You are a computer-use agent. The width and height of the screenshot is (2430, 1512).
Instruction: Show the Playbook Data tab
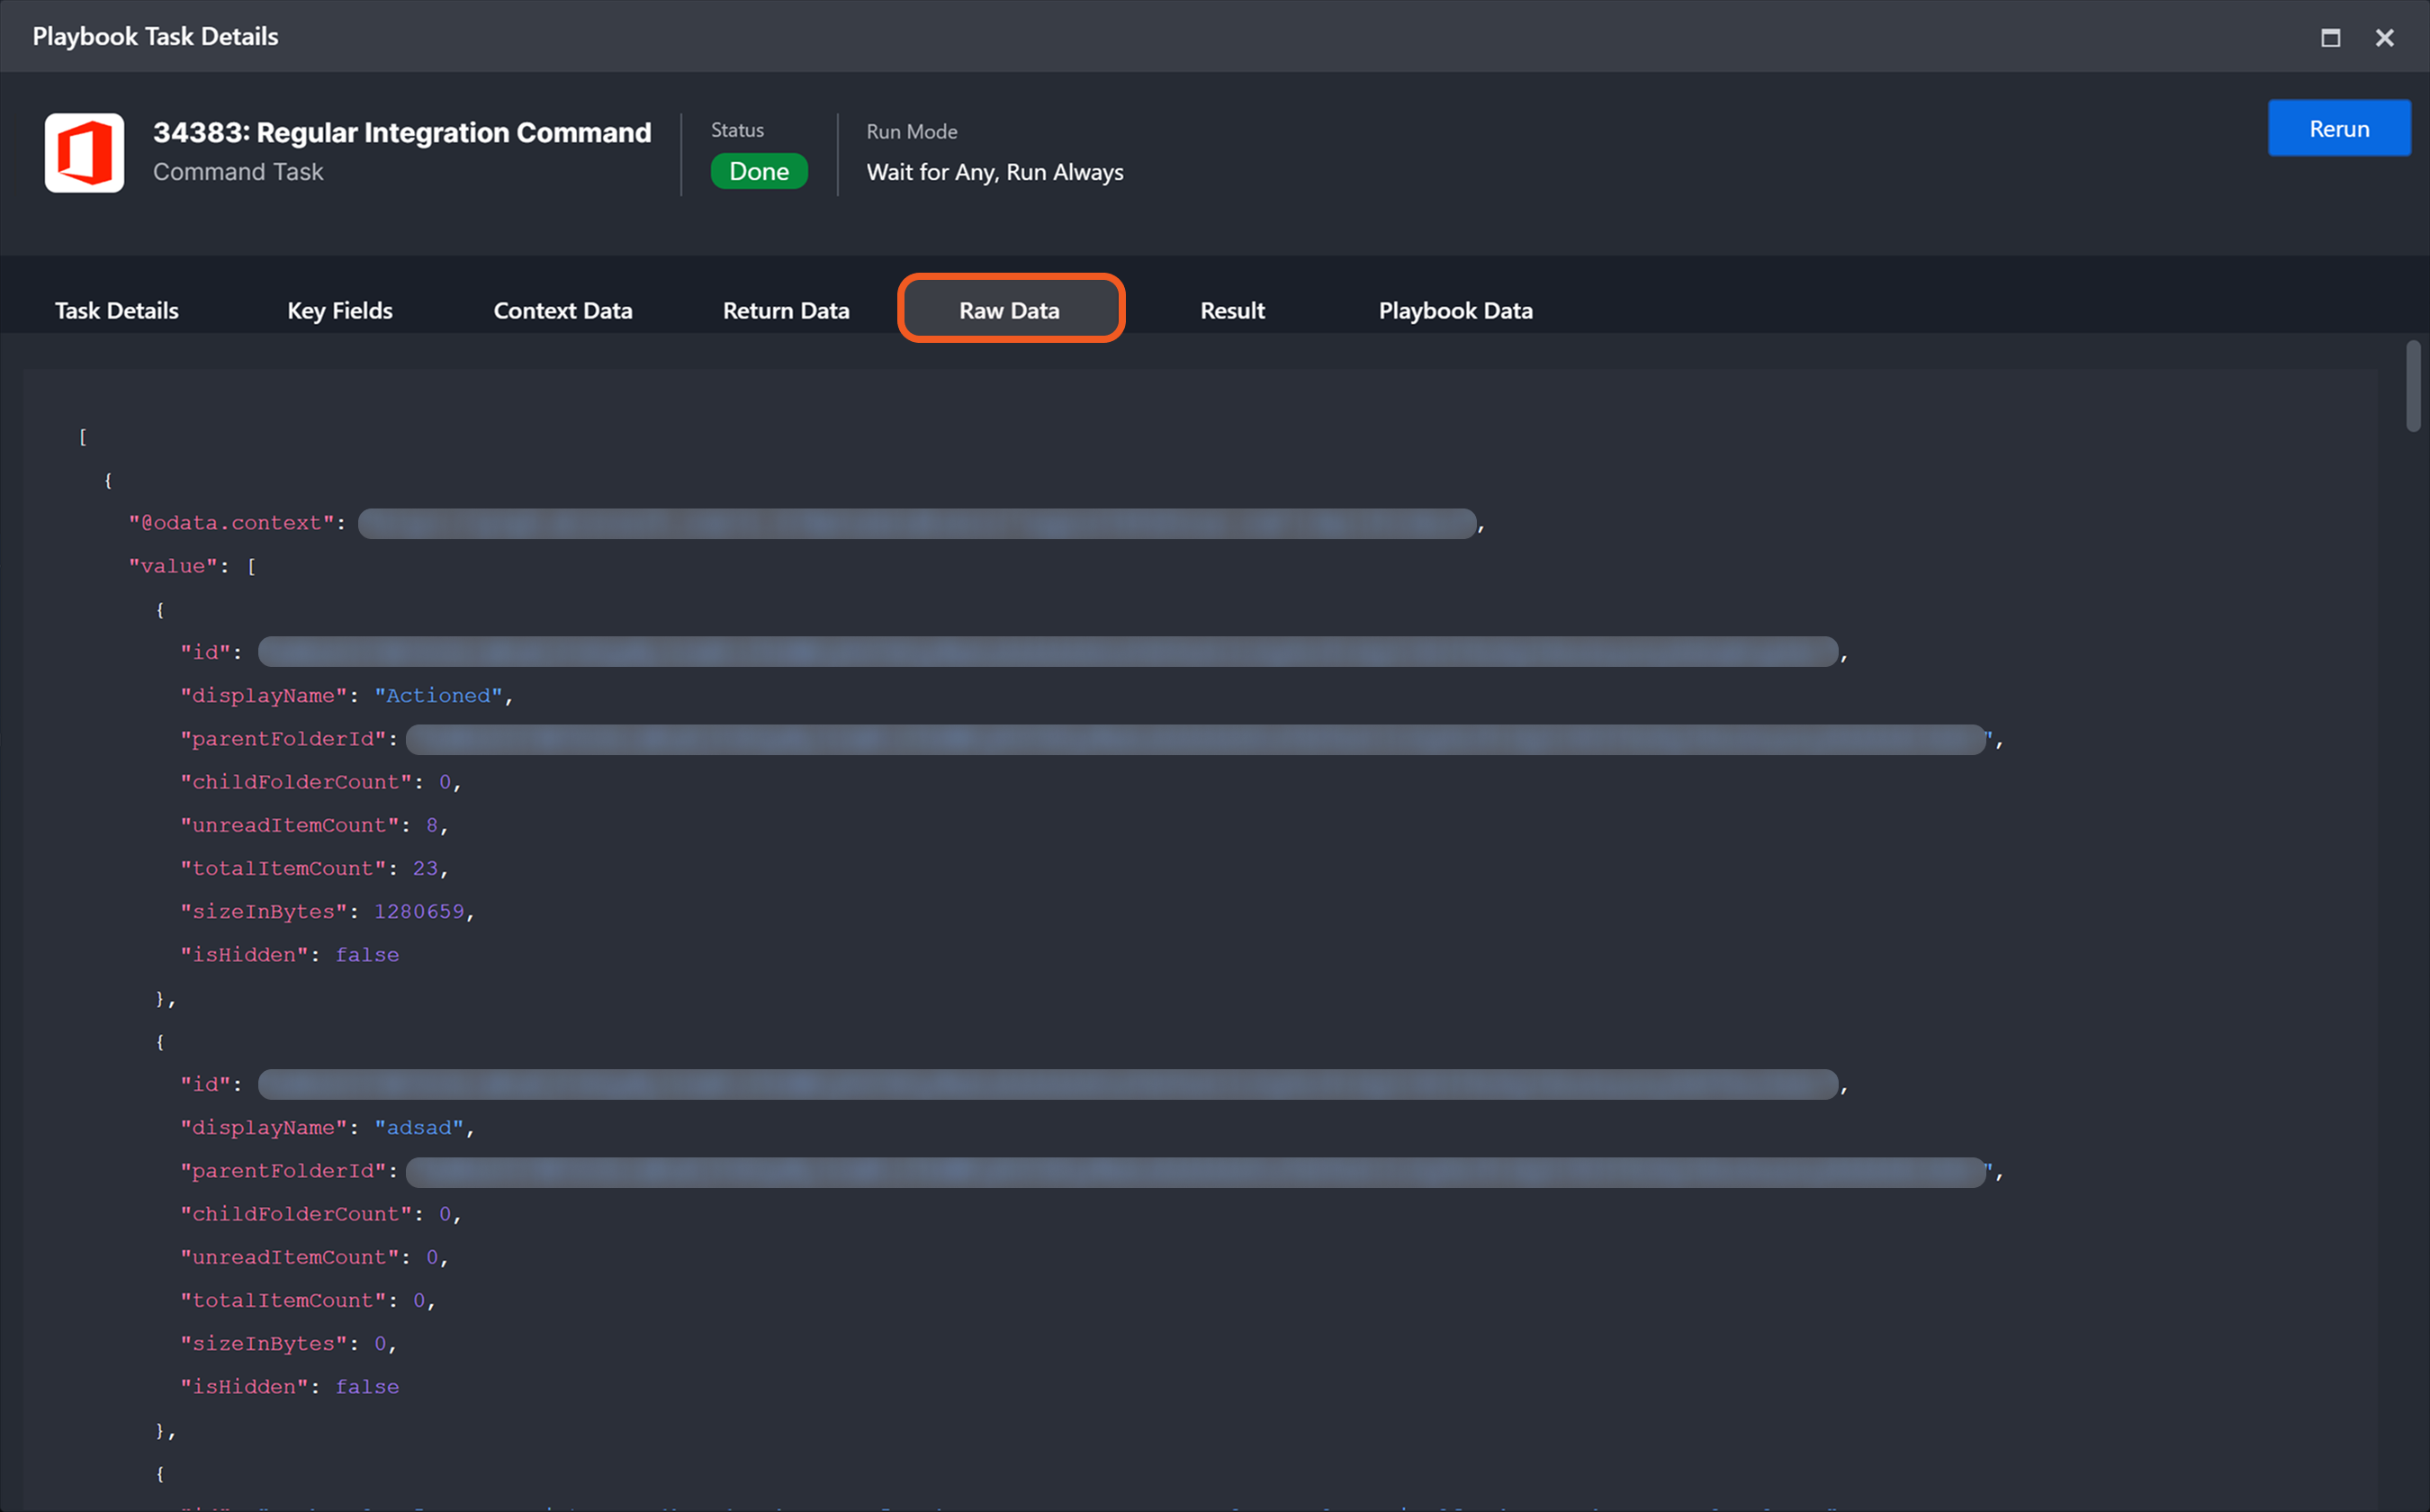coord(1455,311)
